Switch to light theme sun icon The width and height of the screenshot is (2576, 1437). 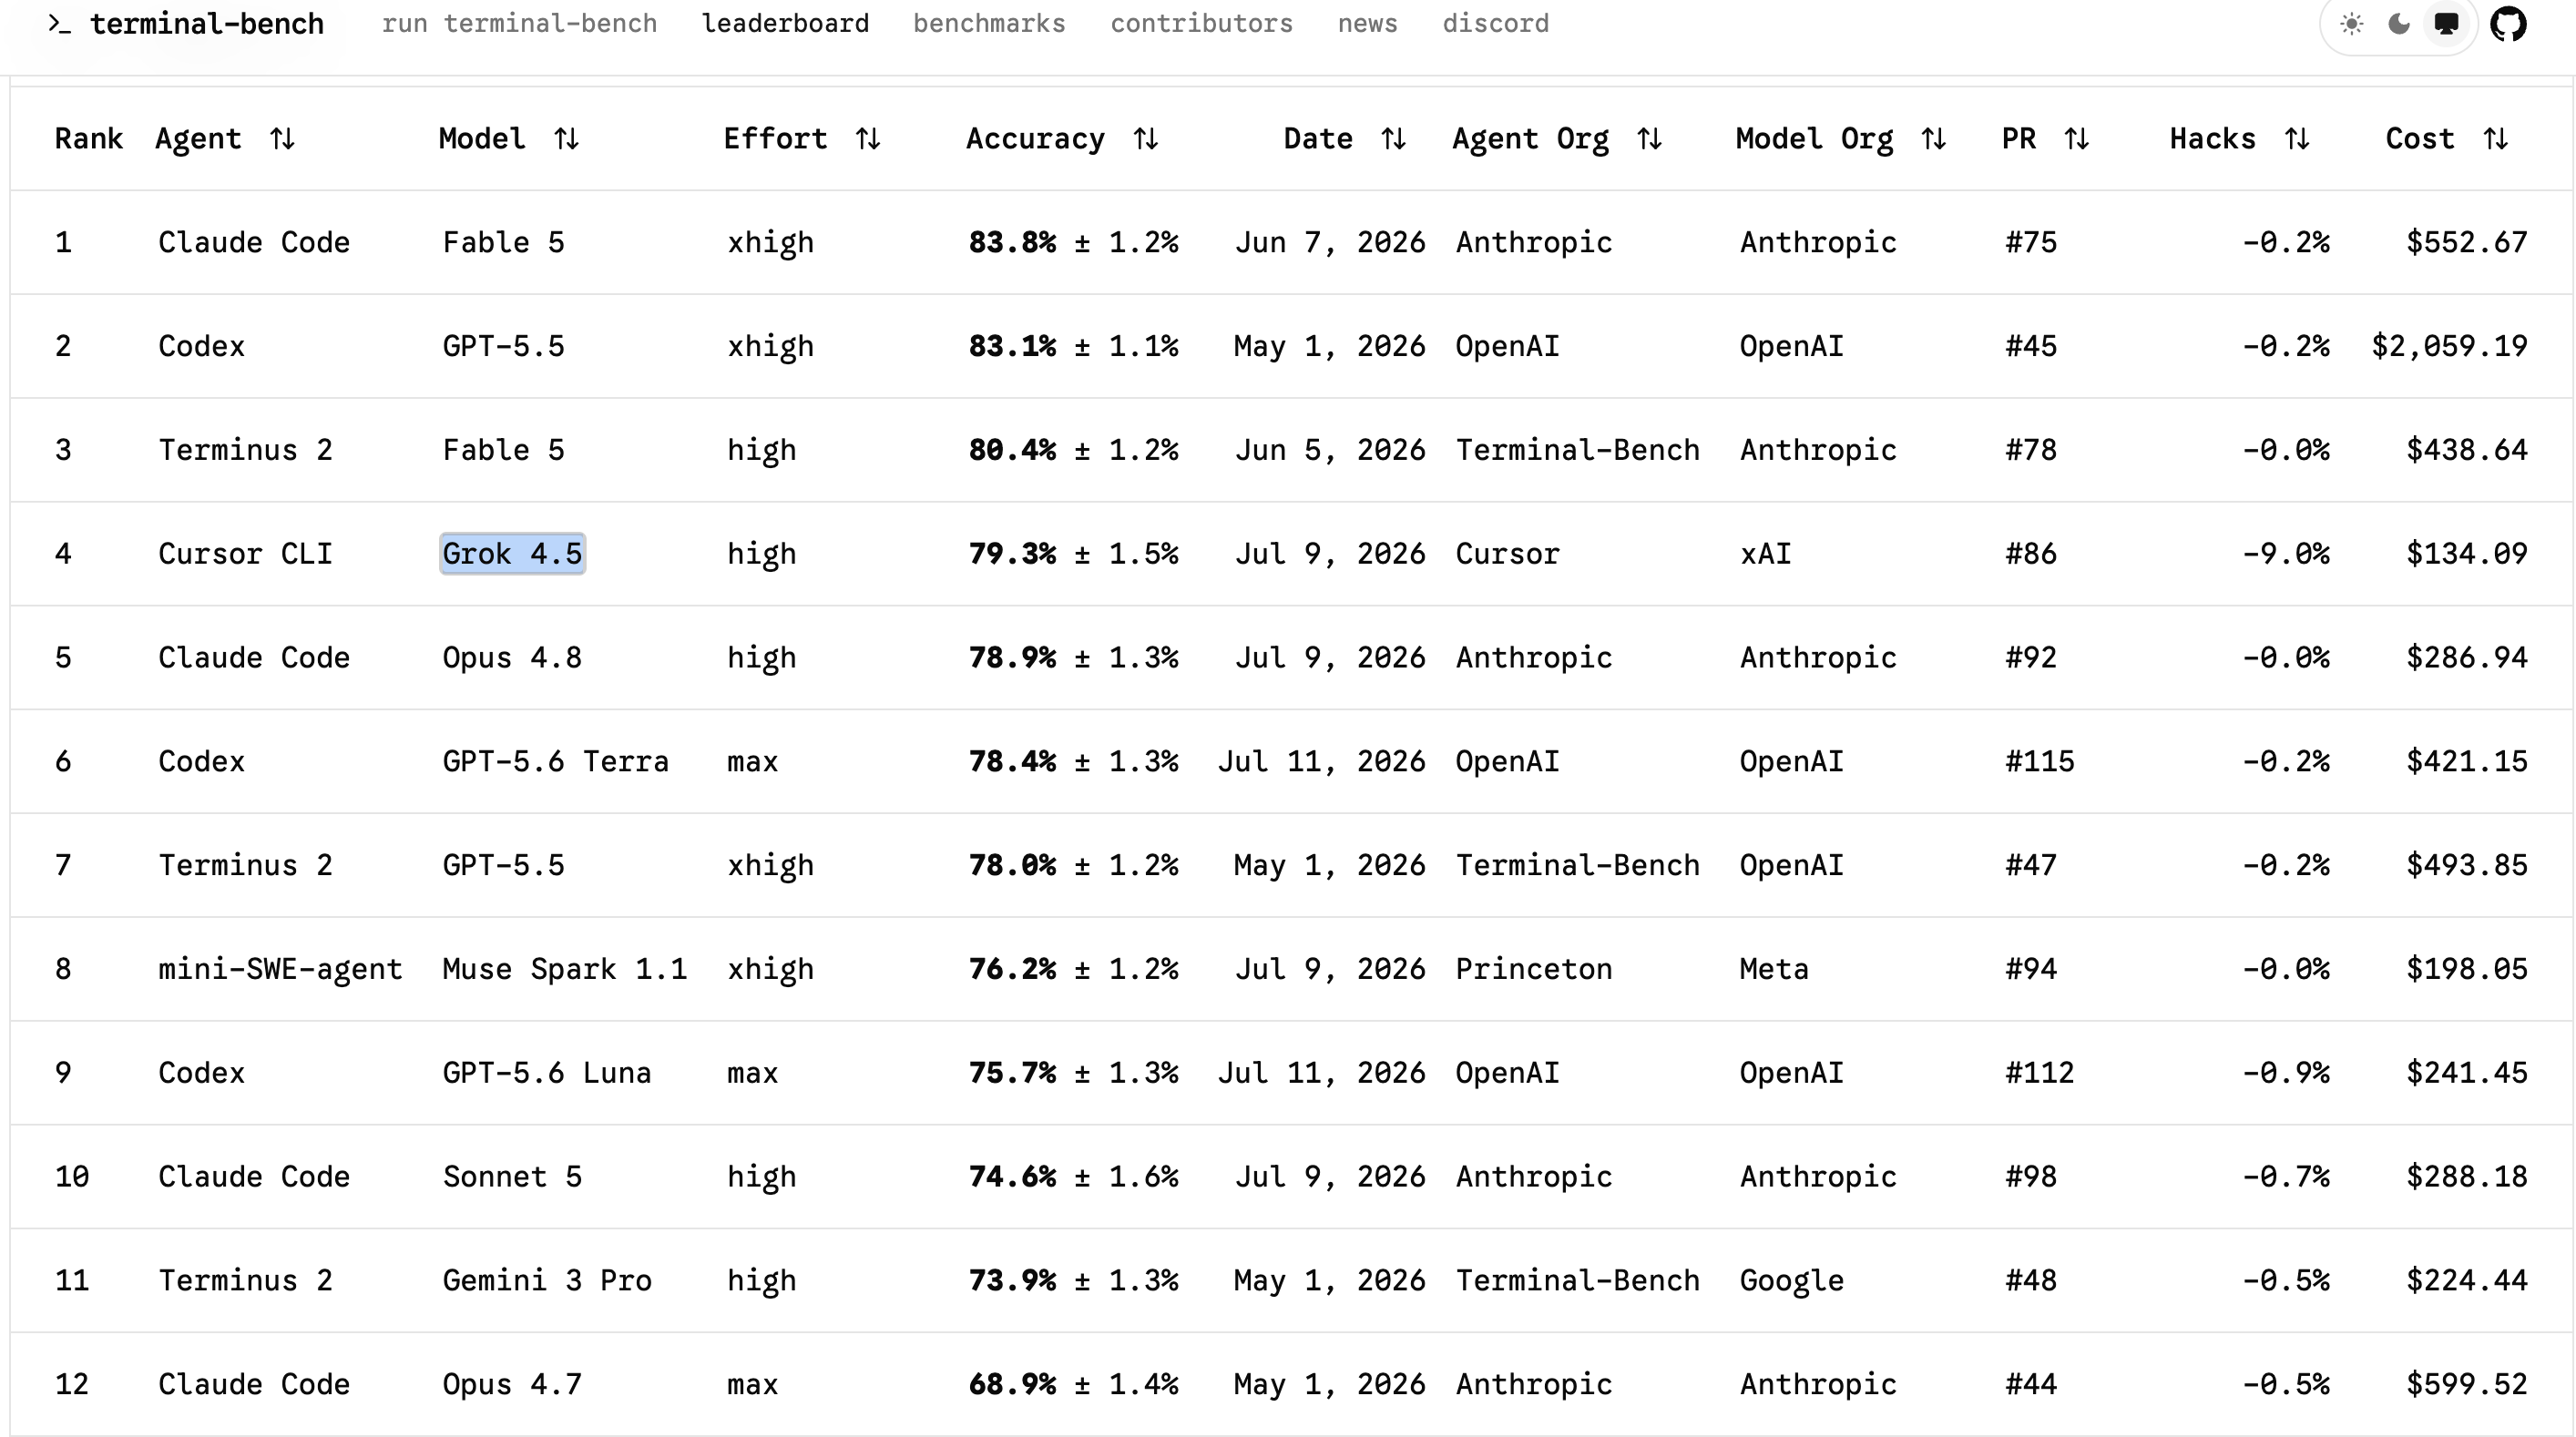pos(2351,24)
